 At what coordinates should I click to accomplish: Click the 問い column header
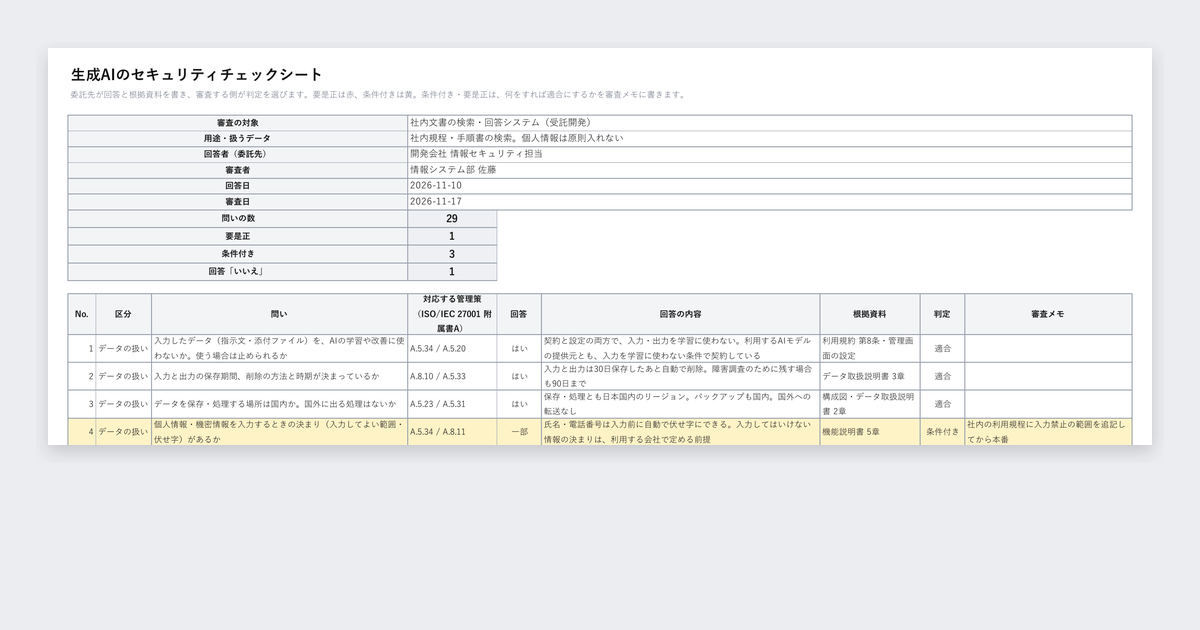pyautogui.click(x=280, y=314)
